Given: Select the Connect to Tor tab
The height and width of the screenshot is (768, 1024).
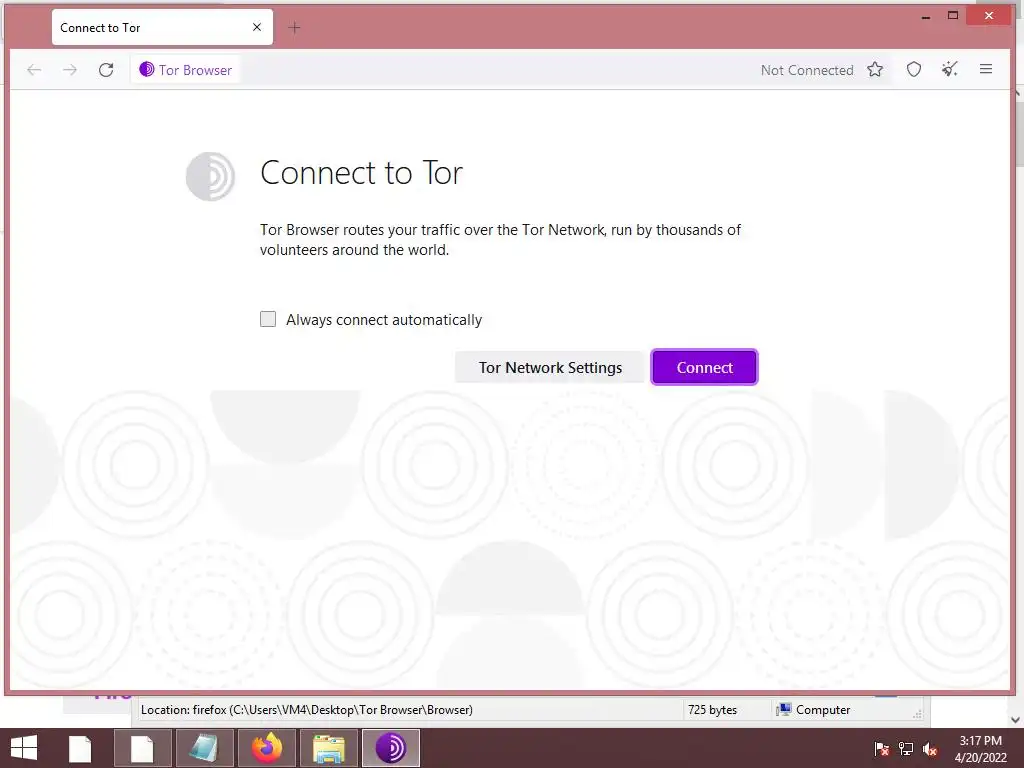Looking at the screenshot, I should 162,27.
